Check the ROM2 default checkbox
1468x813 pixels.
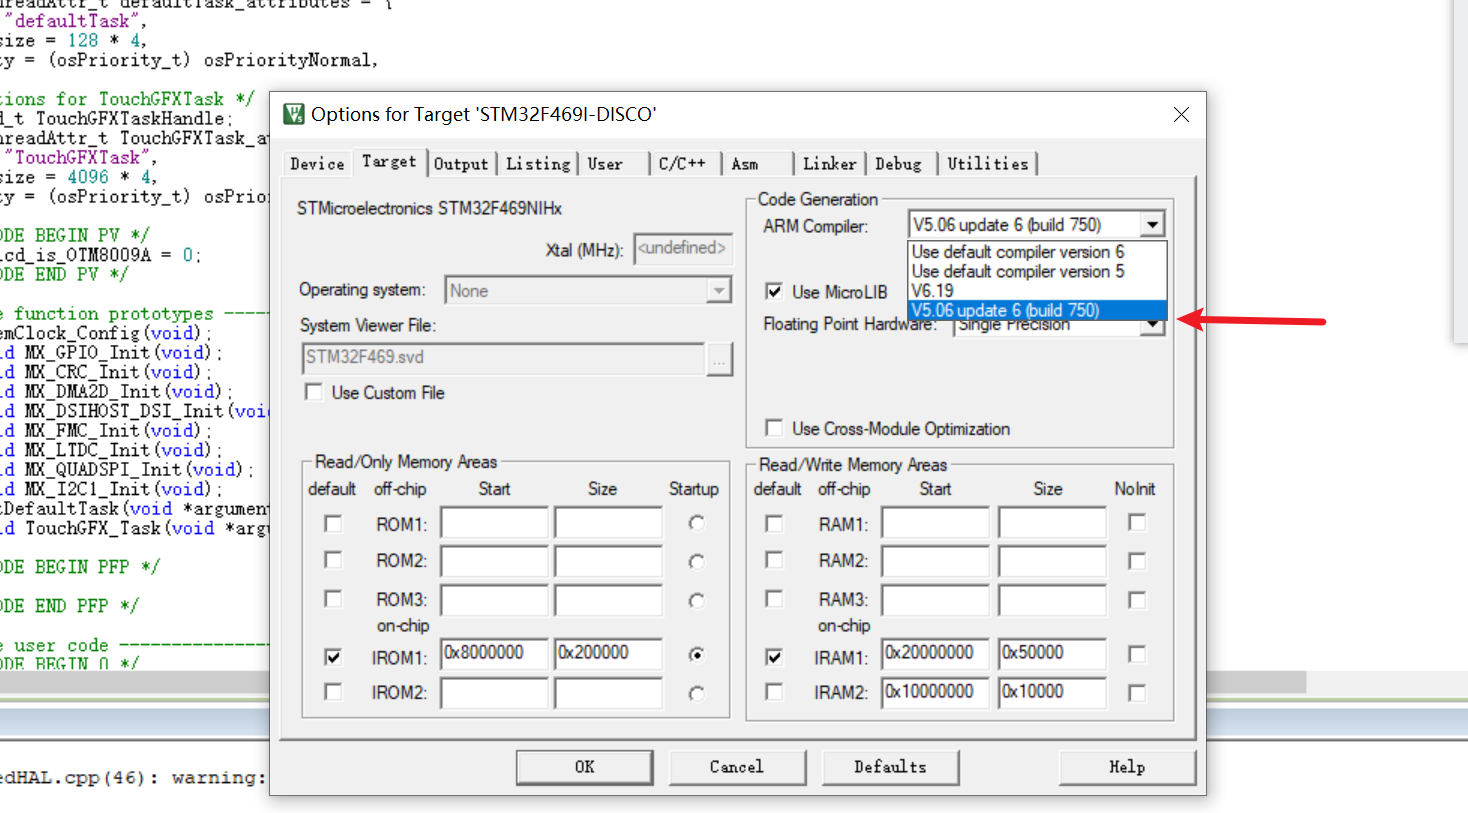(x=333, y=560)
